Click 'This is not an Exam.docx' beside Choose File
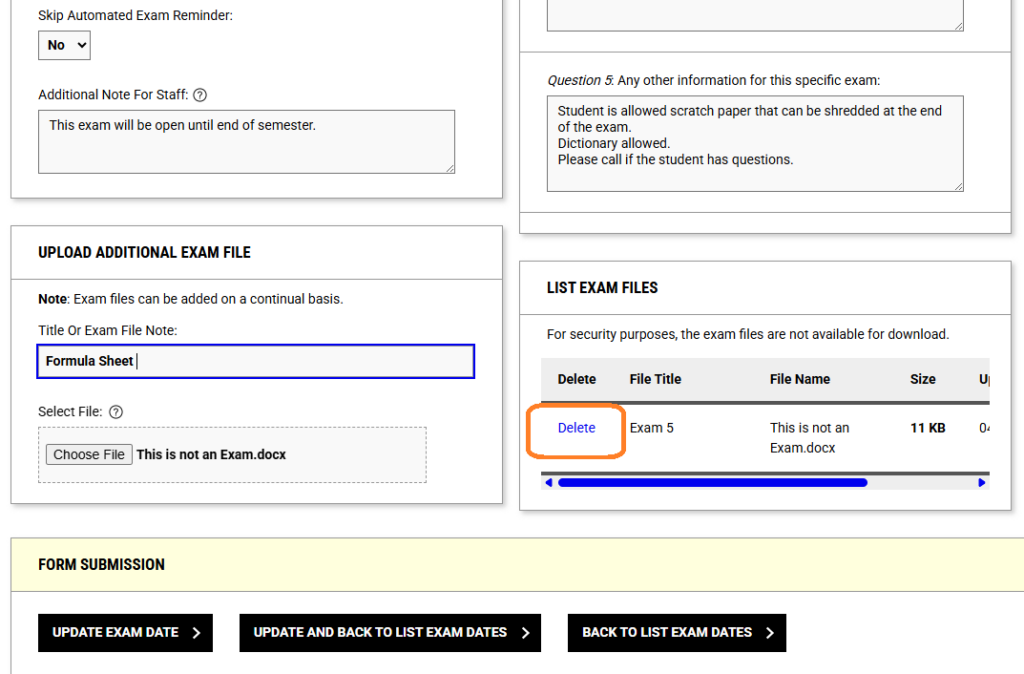Screen dimensions: 1024x674 [211, 455]
